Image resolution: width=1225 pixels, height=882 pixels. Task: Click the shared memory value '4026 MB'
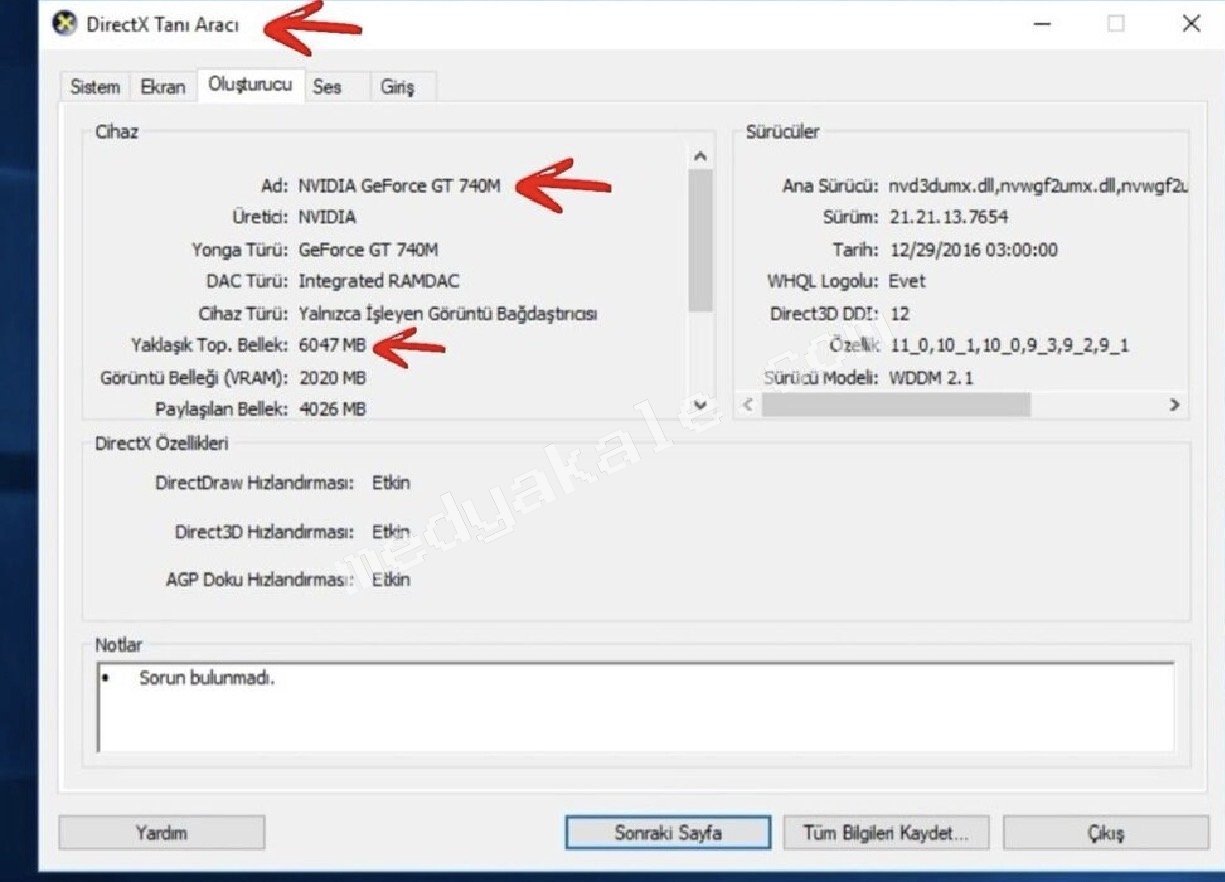[332, 409]
